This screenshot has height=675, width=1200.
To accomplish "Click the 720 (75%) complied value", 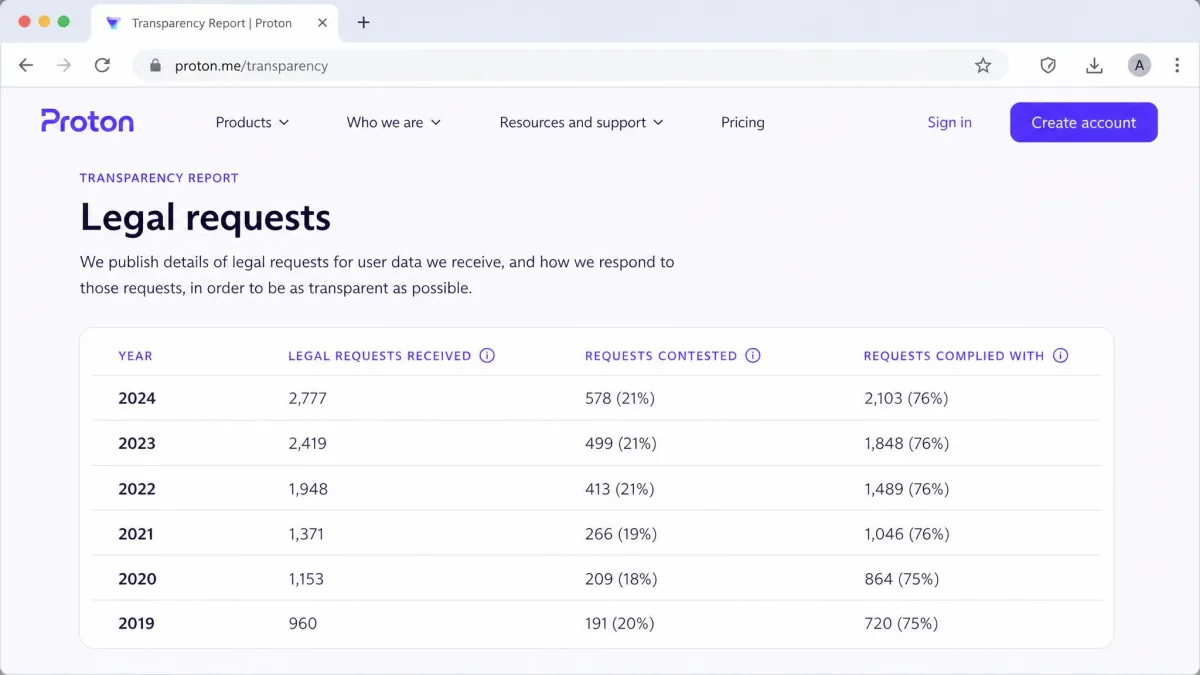I will coord(901,624).
